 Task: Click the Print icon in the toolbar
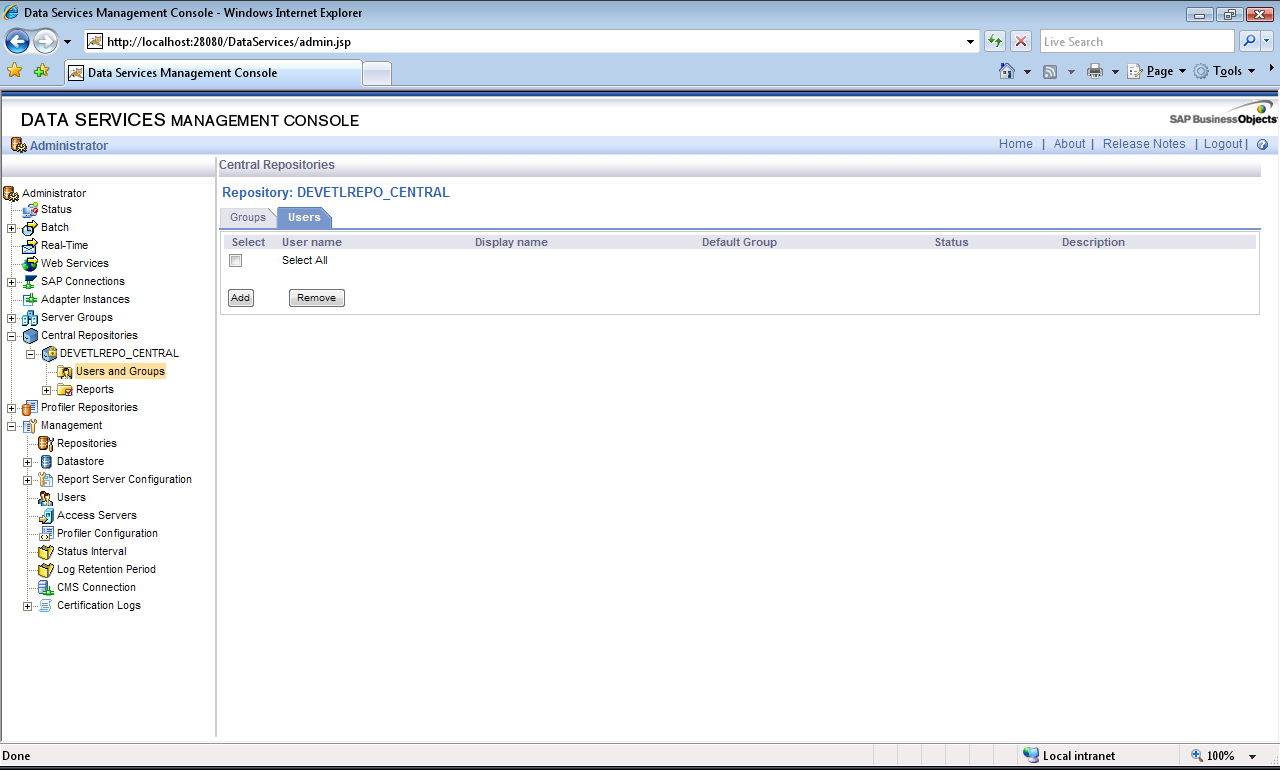(1095, 71)
